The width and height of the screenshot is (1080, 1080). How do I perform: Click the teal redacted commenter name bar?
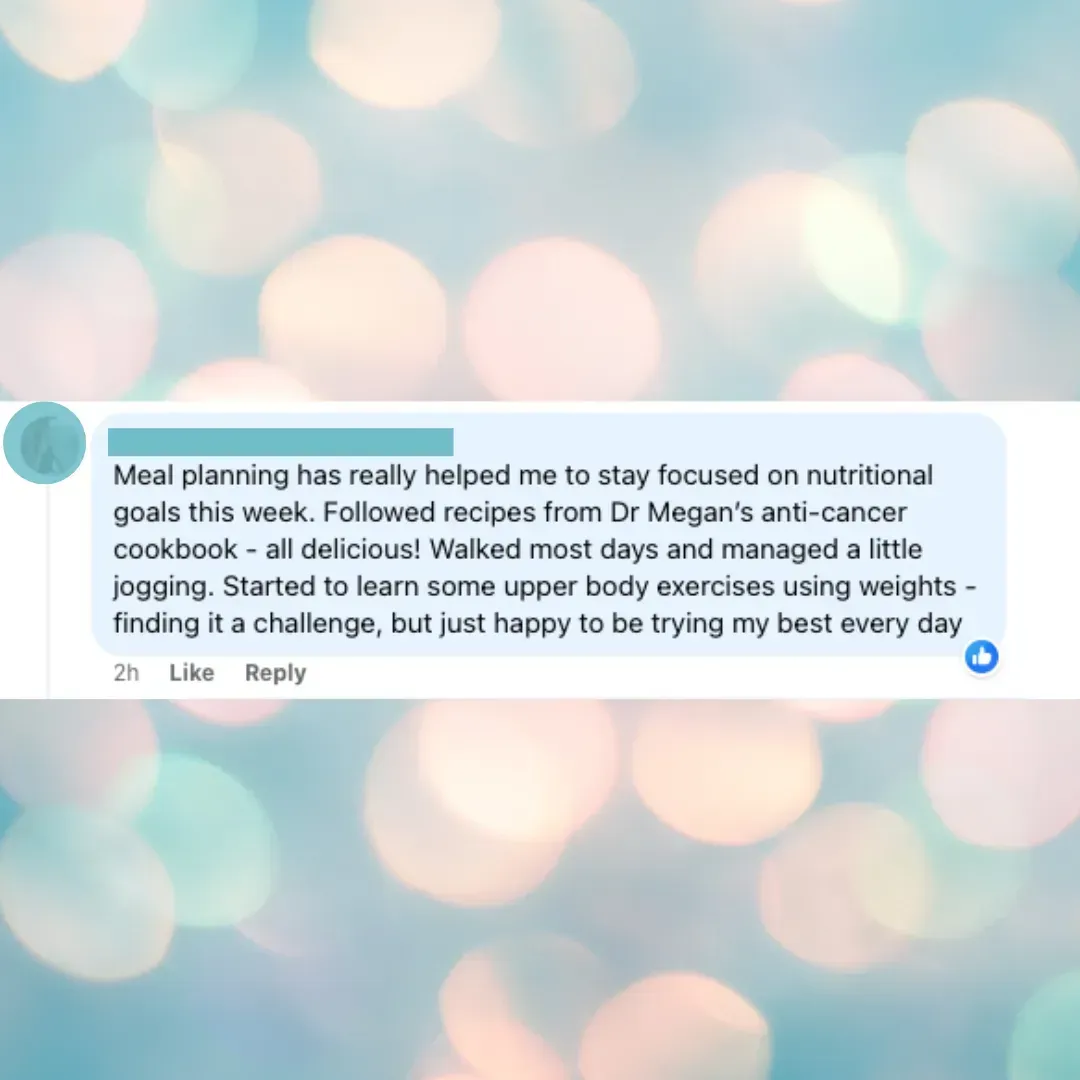tap(280, 442)
